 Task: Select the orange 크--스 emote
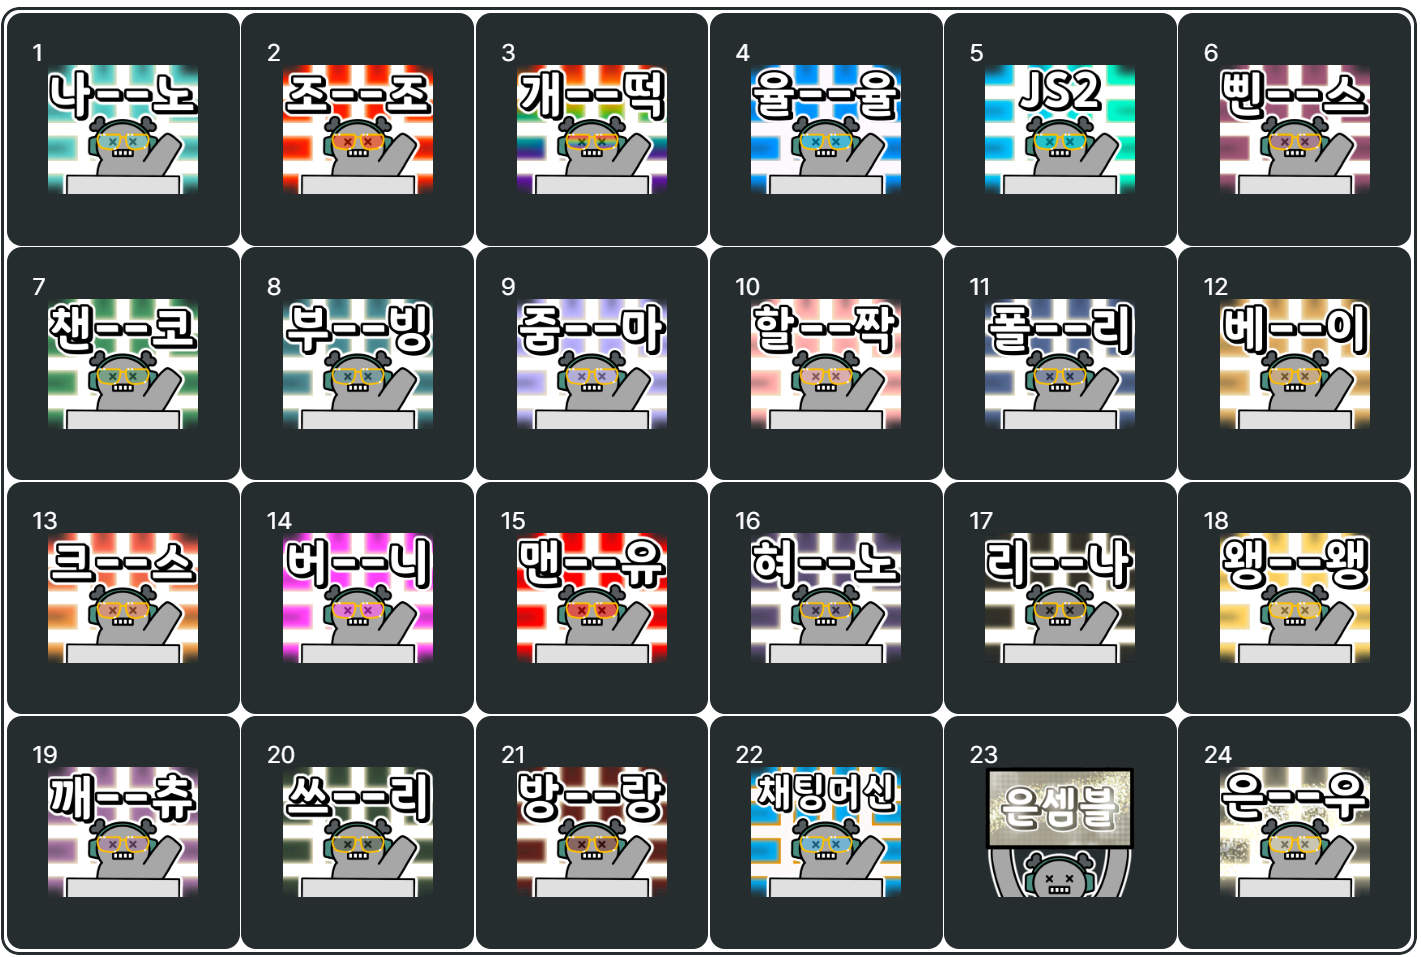click(123, 597)
